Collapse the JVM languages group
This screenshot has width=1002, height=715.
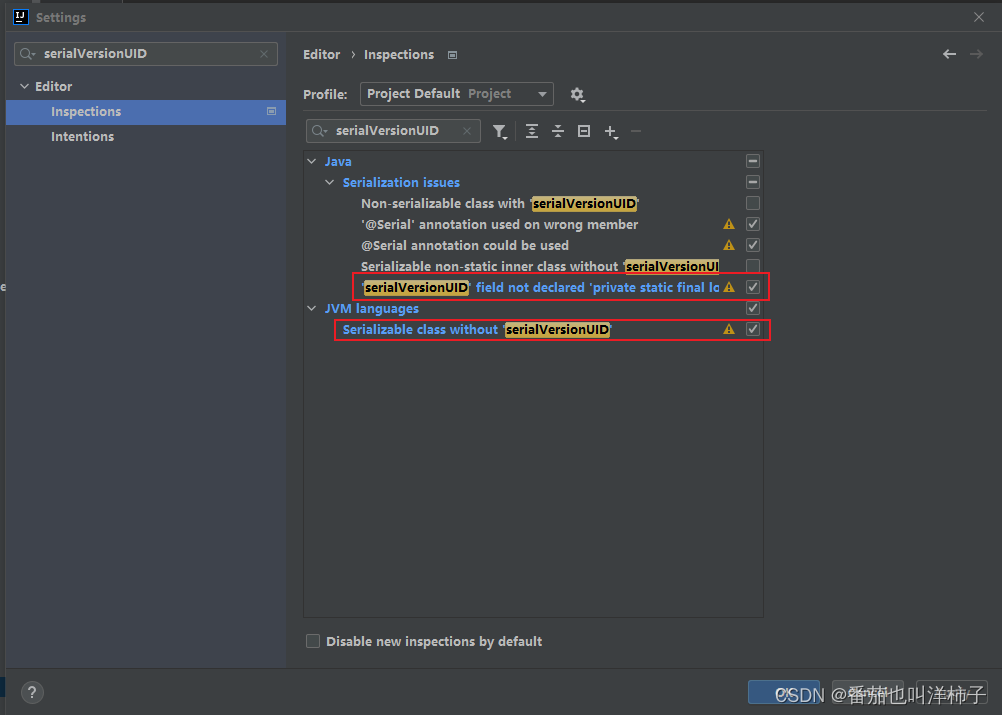pyautogui.click(x=312, y=309)
